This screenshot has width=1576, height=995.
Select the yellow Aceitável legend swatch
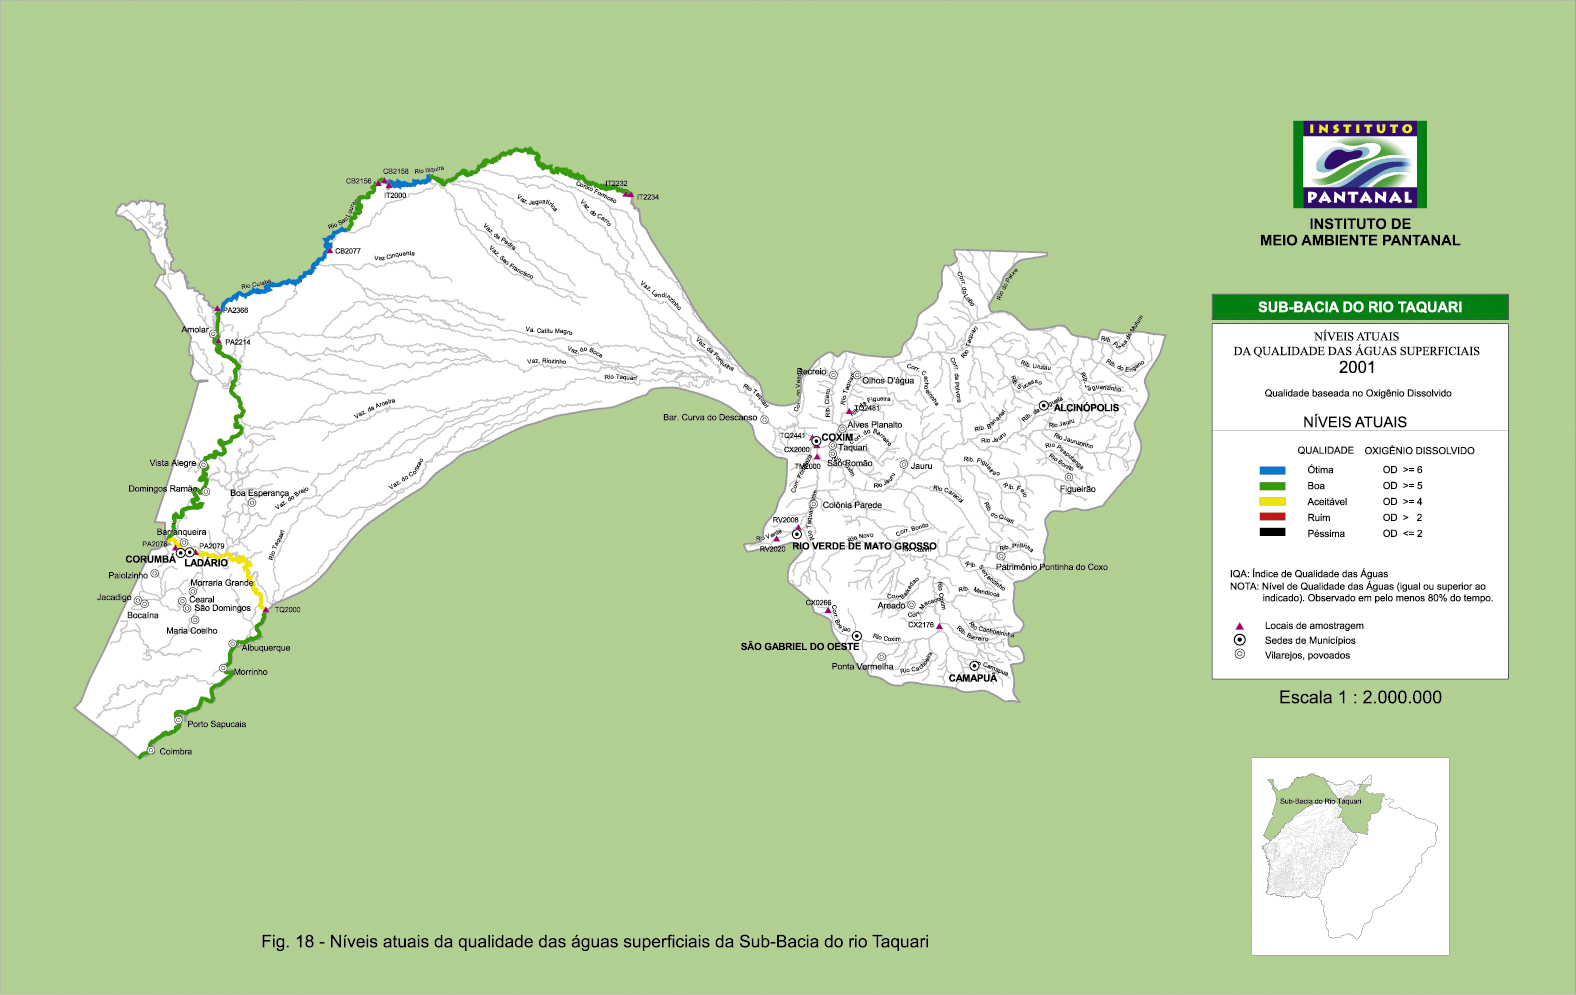[1272, 502]
